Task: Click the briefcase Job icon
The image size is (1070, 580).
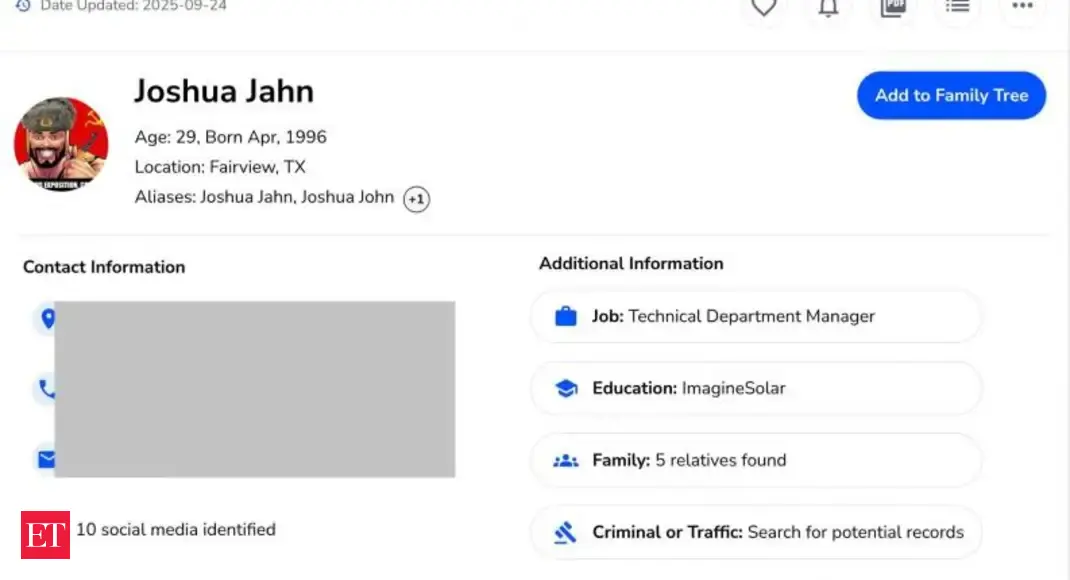Action: click(x=566, y=317)
